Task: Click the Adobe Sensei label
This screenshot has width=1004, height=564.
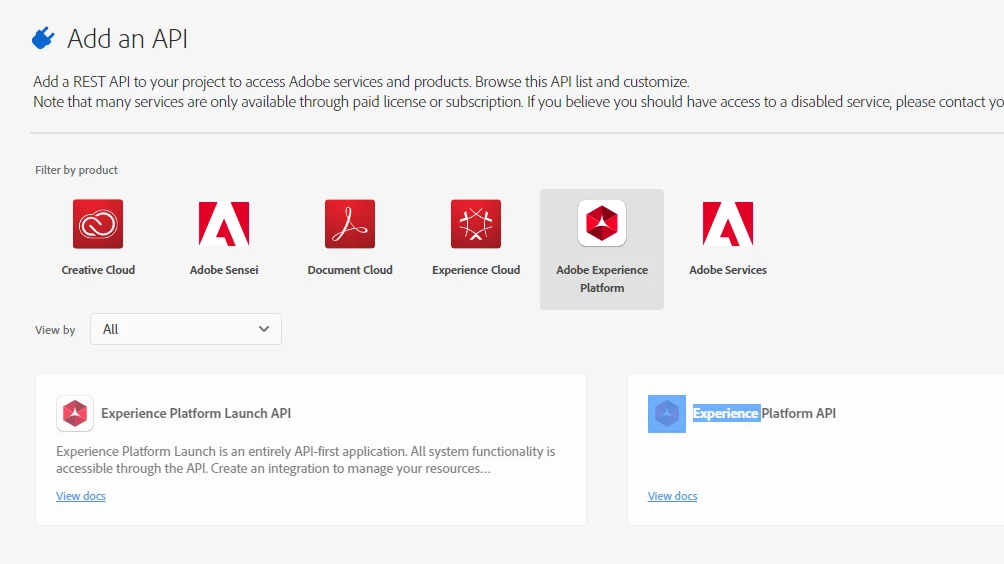Action: tap(224, 270)
